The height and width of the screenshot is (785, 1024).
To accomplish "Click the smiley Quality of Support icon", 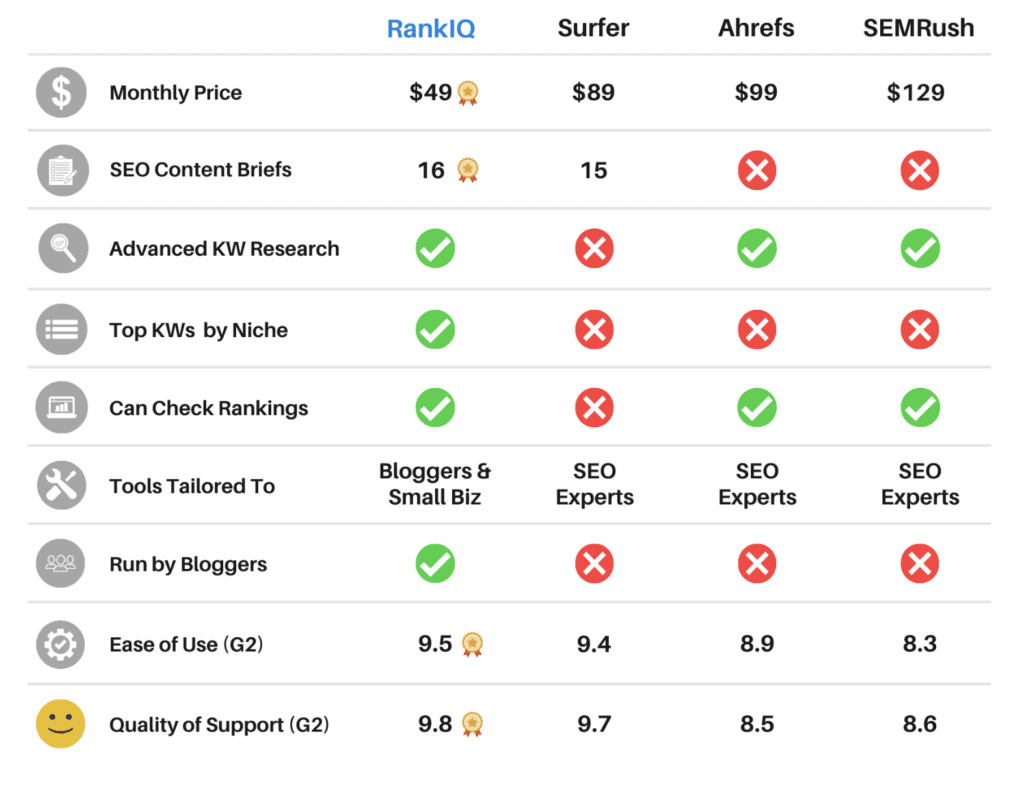I will coord(62,724).
